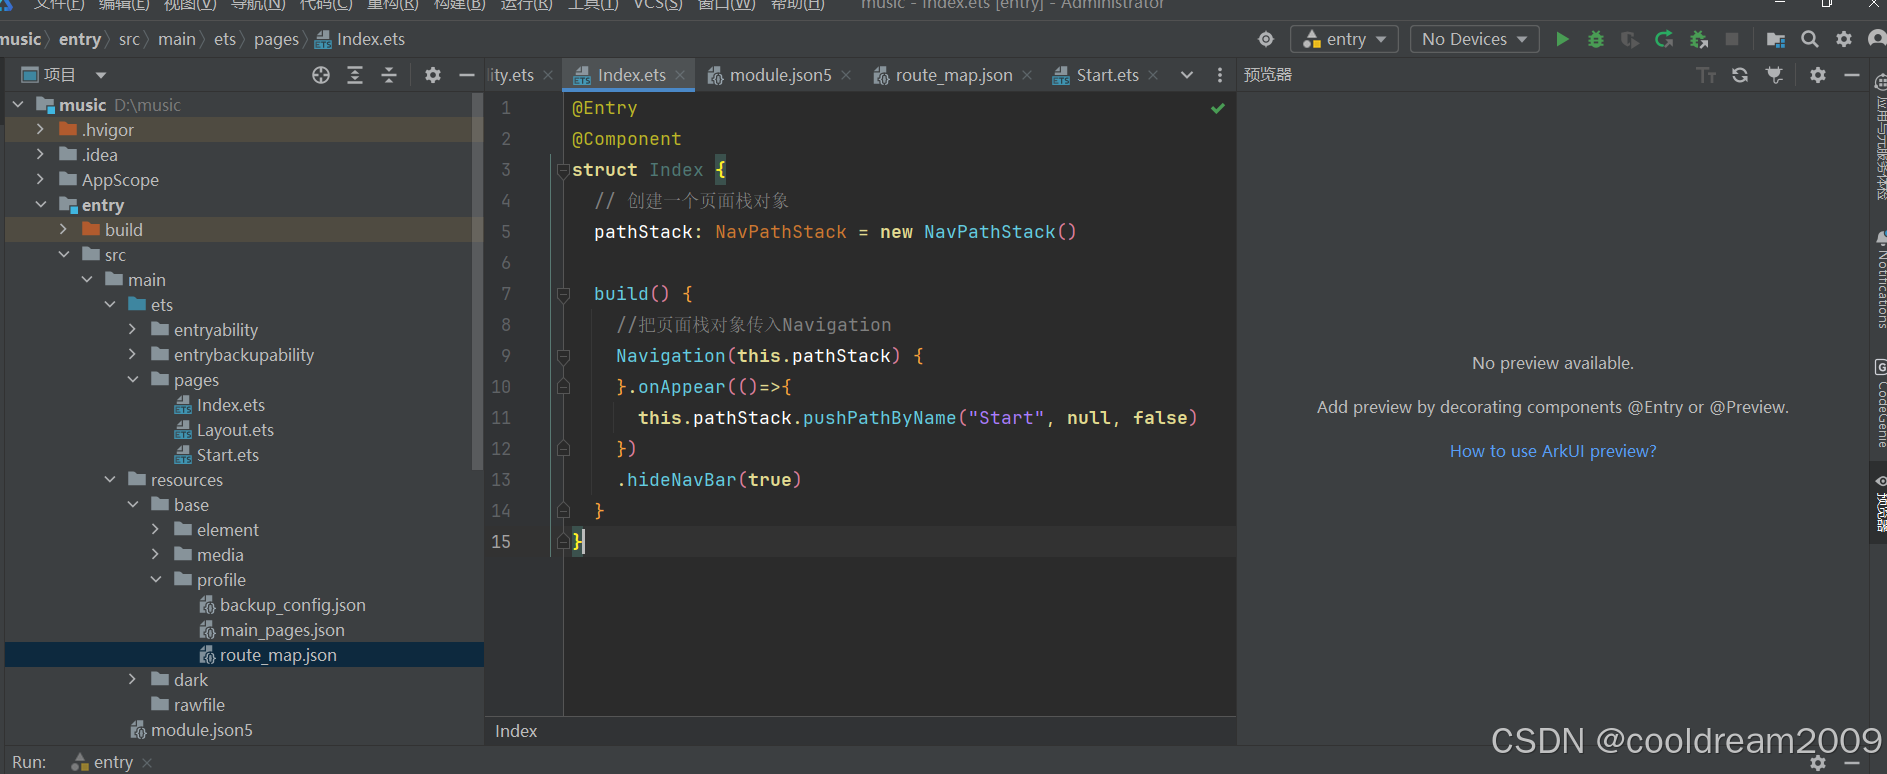Fold the Navigation block at line 9
The height and width of the screenshot is (774, 1887).
click(x=563, y=356)
